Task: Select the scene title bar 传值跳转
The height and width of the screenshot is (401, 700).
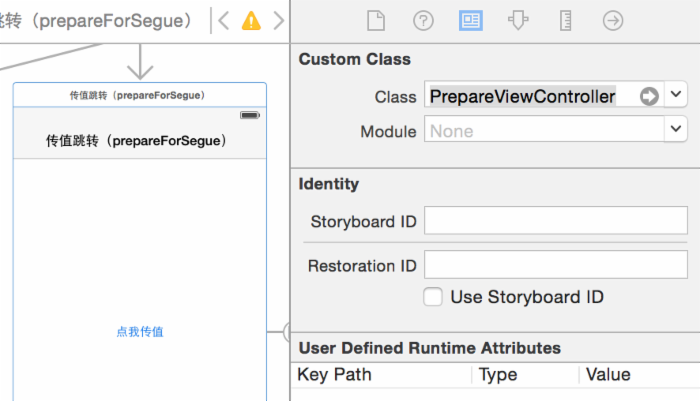Action: point(139,95)
